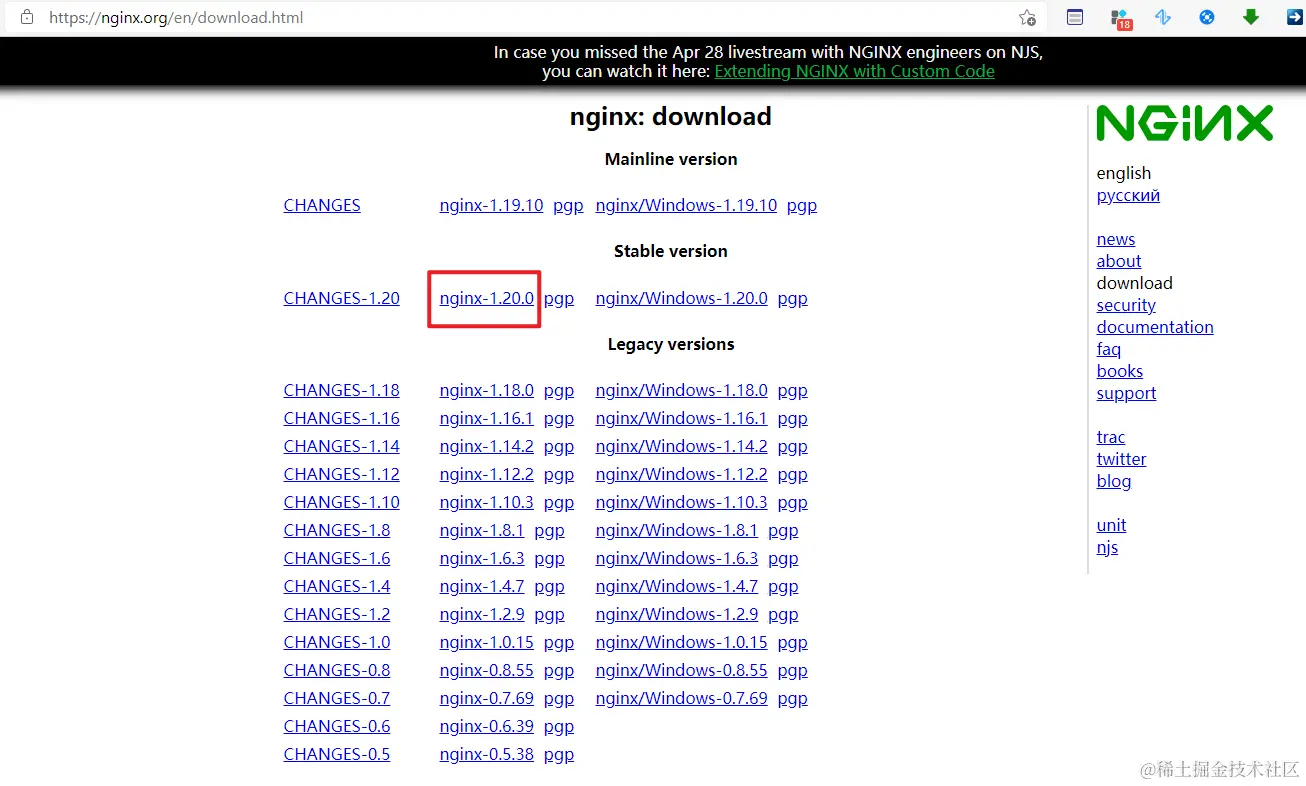
Task: Open the faq page
Action: [1109, 349]
